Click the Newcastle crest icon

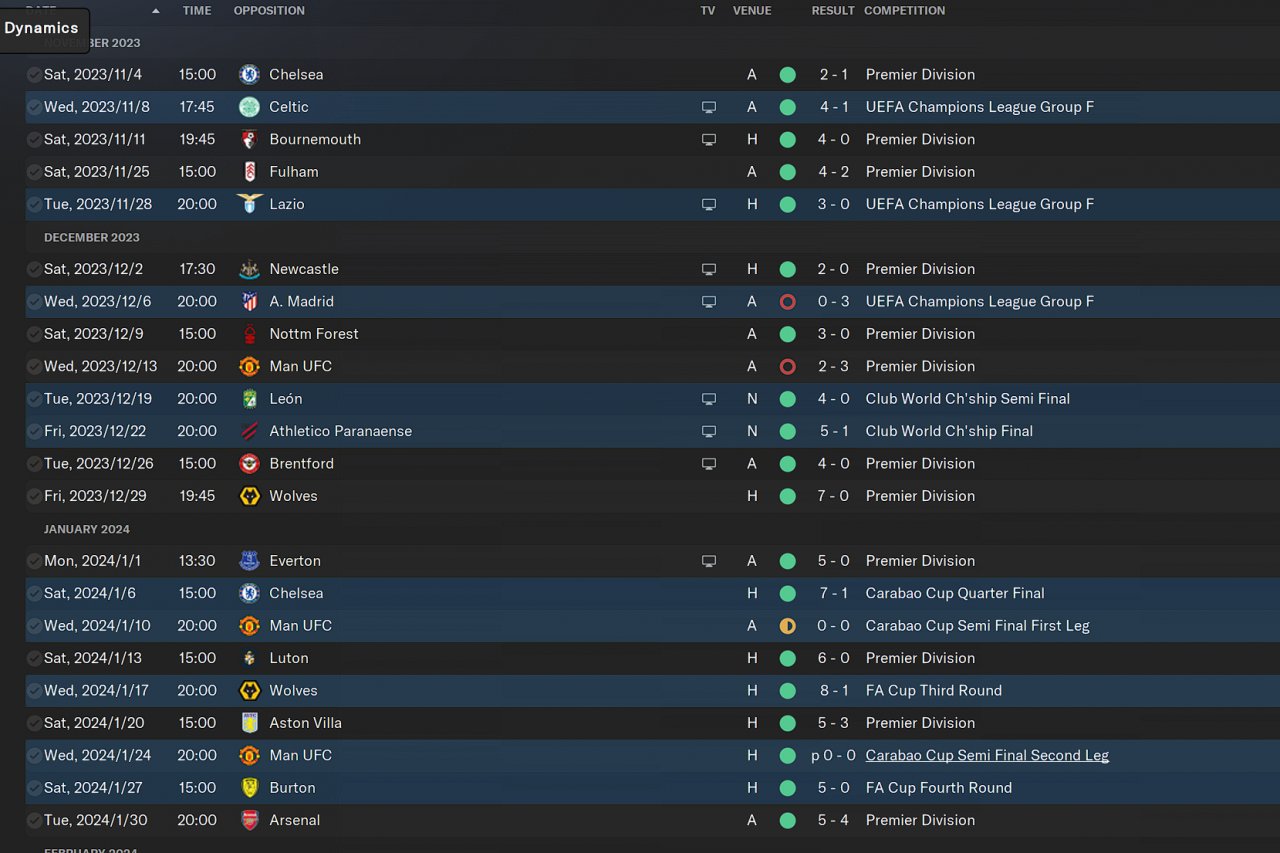pos(249,269)
